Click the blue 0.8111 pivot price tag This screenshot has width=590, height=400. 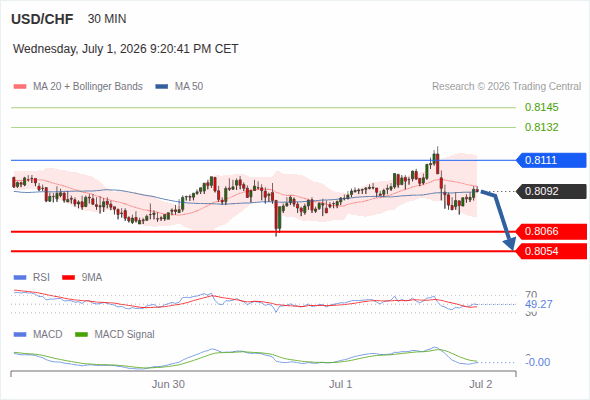pyautogui.click(x=551, y=160)
